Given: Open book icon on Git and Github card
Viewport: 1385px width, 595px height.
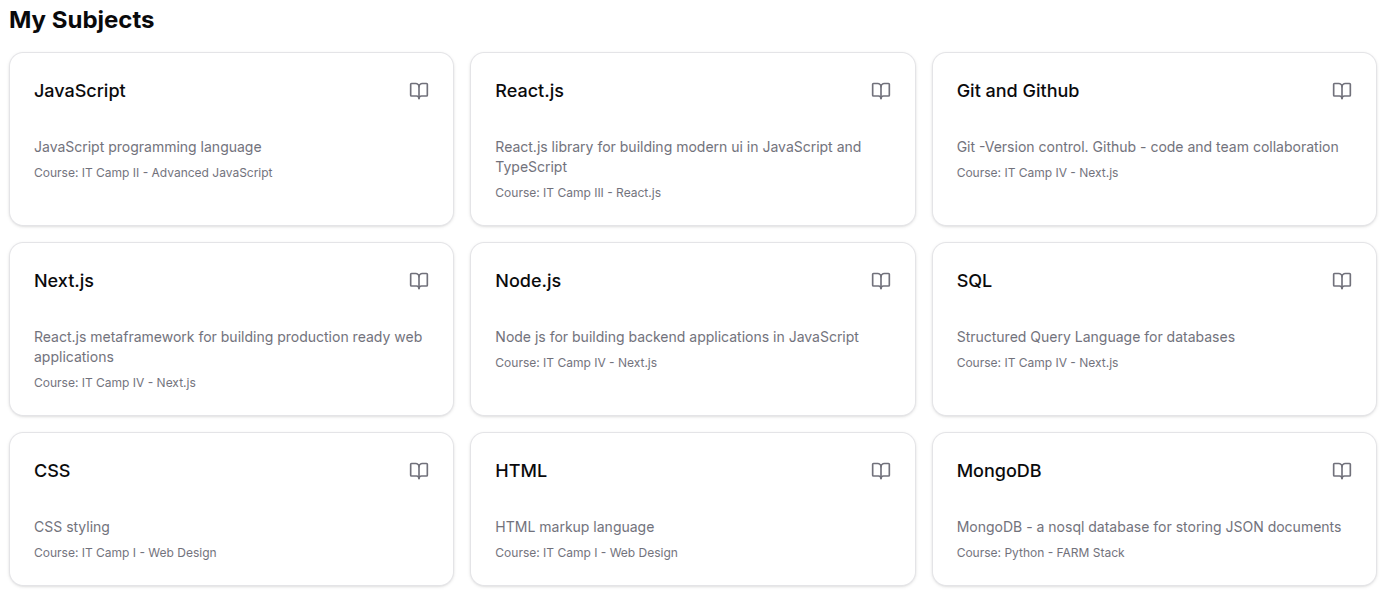Looking at the screenshot, I should [x=1341, y=91].
